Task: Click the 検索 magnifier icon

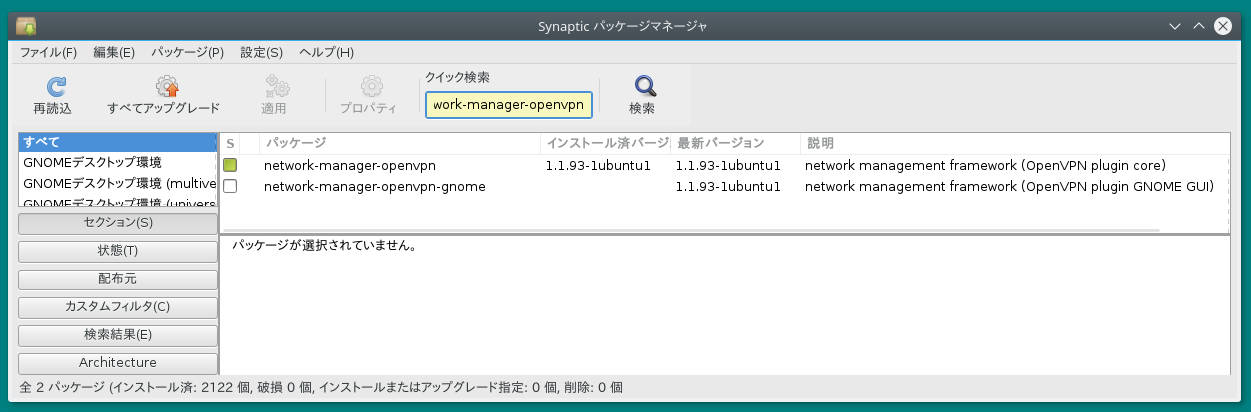Action: pyautogui.click(x=646, y=87)
